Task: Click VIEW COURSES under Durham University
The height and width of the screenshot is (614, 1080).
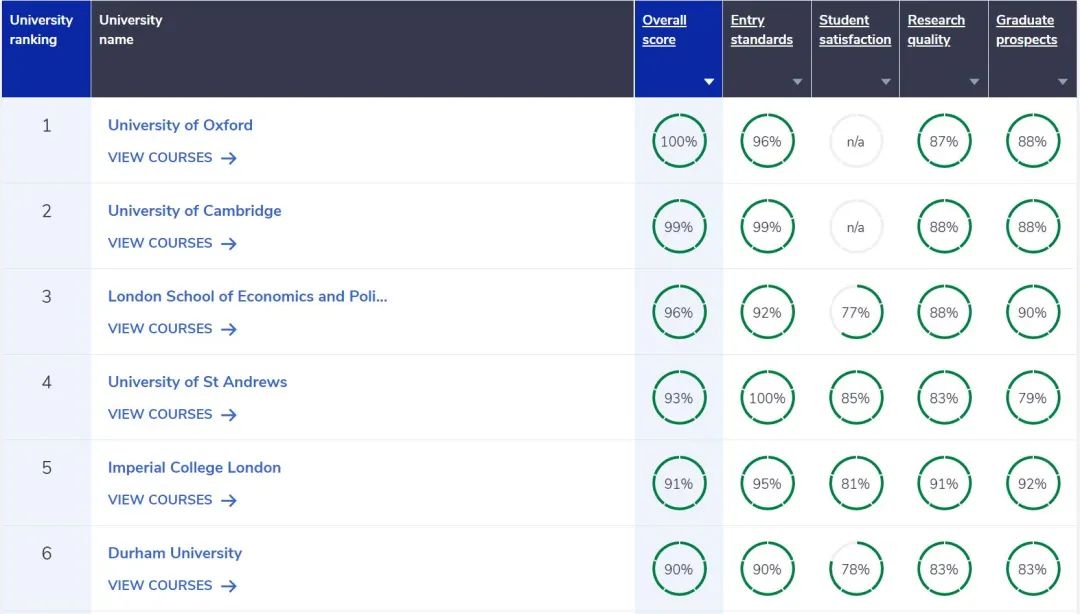Action: [x=172, y=585]
